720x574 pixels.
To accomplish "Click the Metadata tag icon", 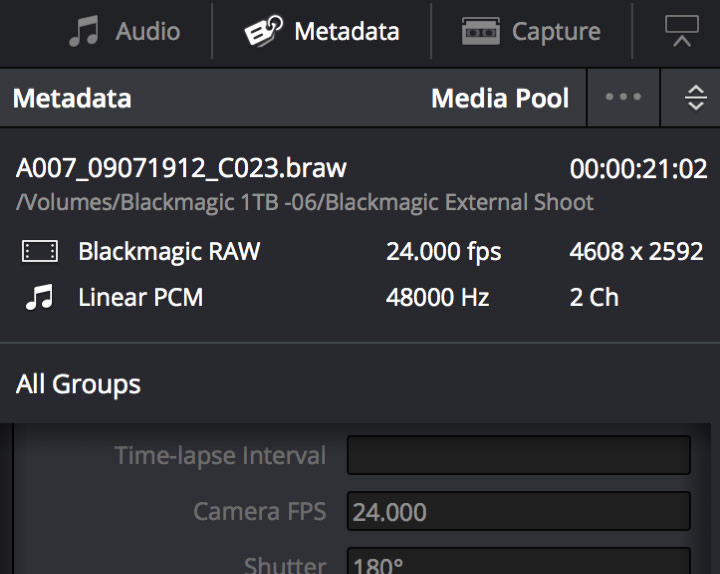I will (263, 31).
